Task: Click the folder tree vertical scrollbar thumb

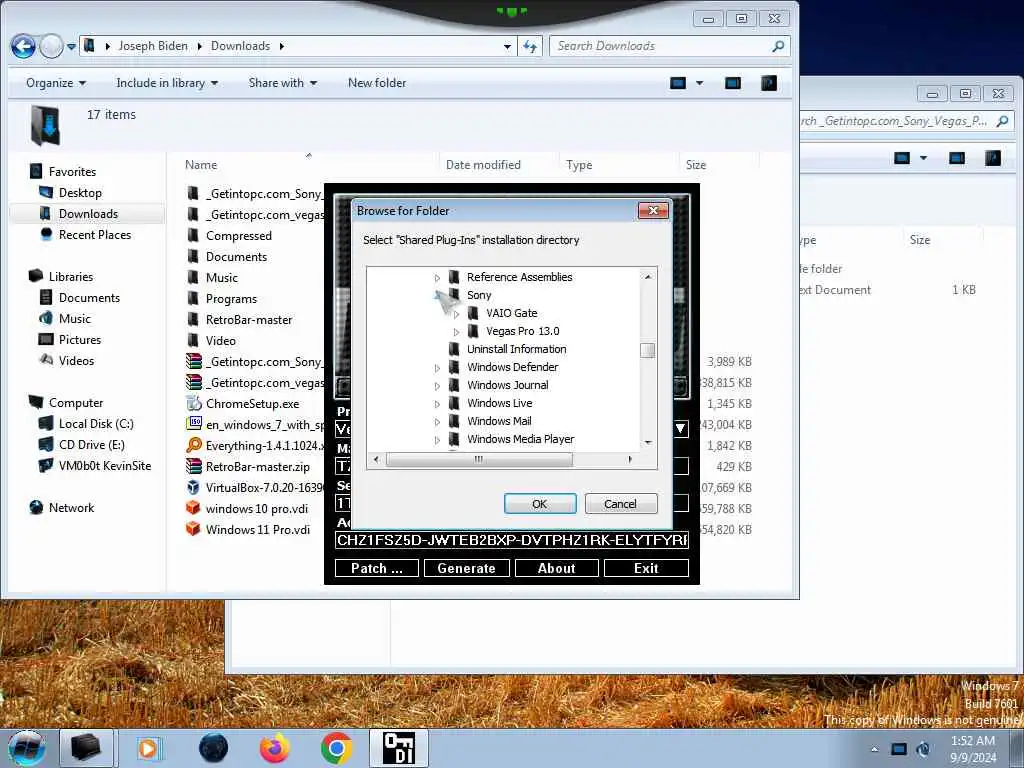Action: coord(647,351)
